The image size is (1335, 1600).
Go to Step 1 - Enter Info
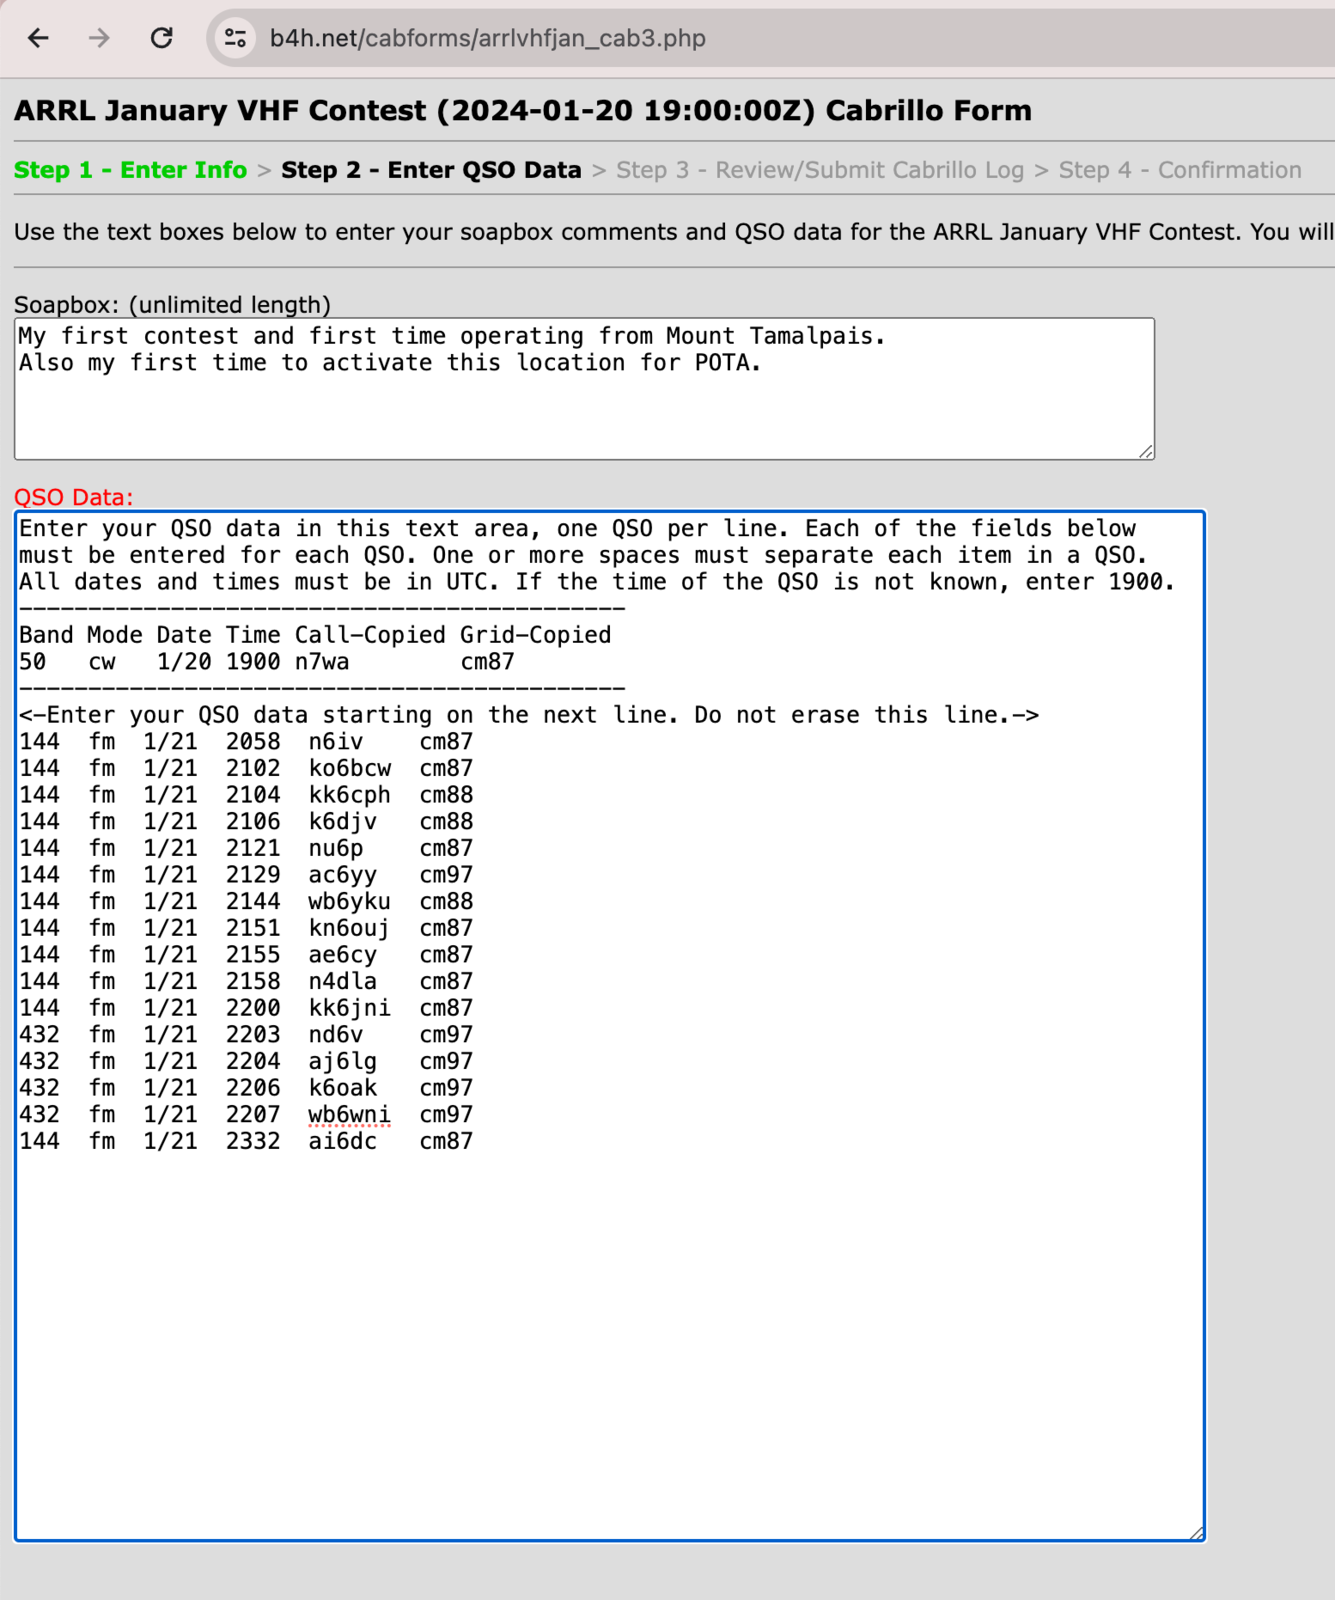pos(130,170)
